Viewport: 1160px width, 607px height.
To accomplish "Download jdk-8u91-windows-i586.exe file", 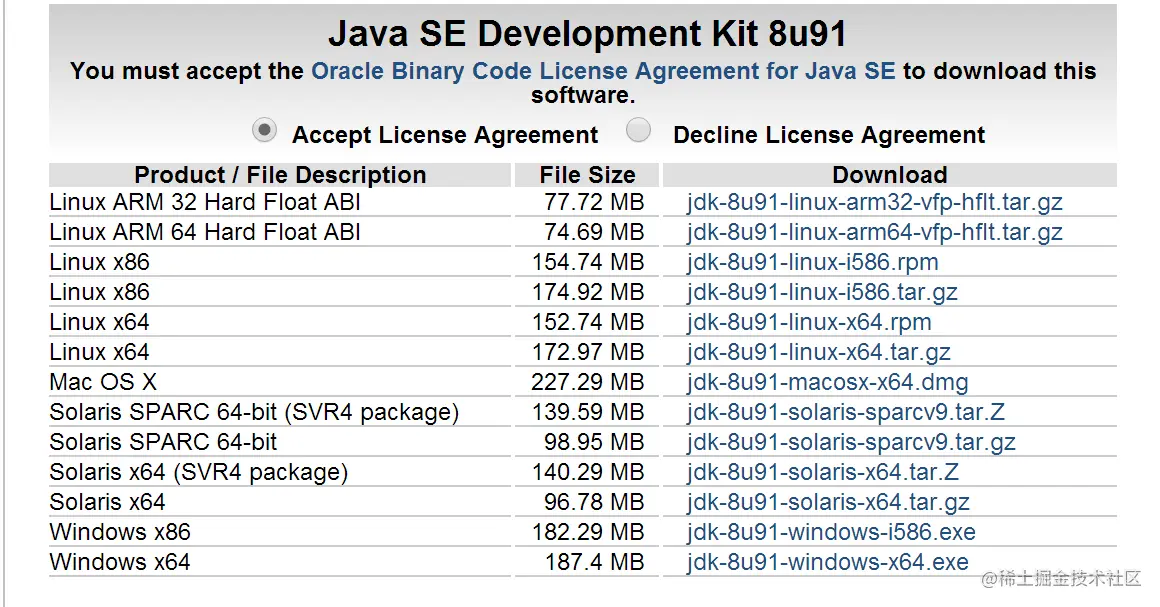I will coord(831,532).
